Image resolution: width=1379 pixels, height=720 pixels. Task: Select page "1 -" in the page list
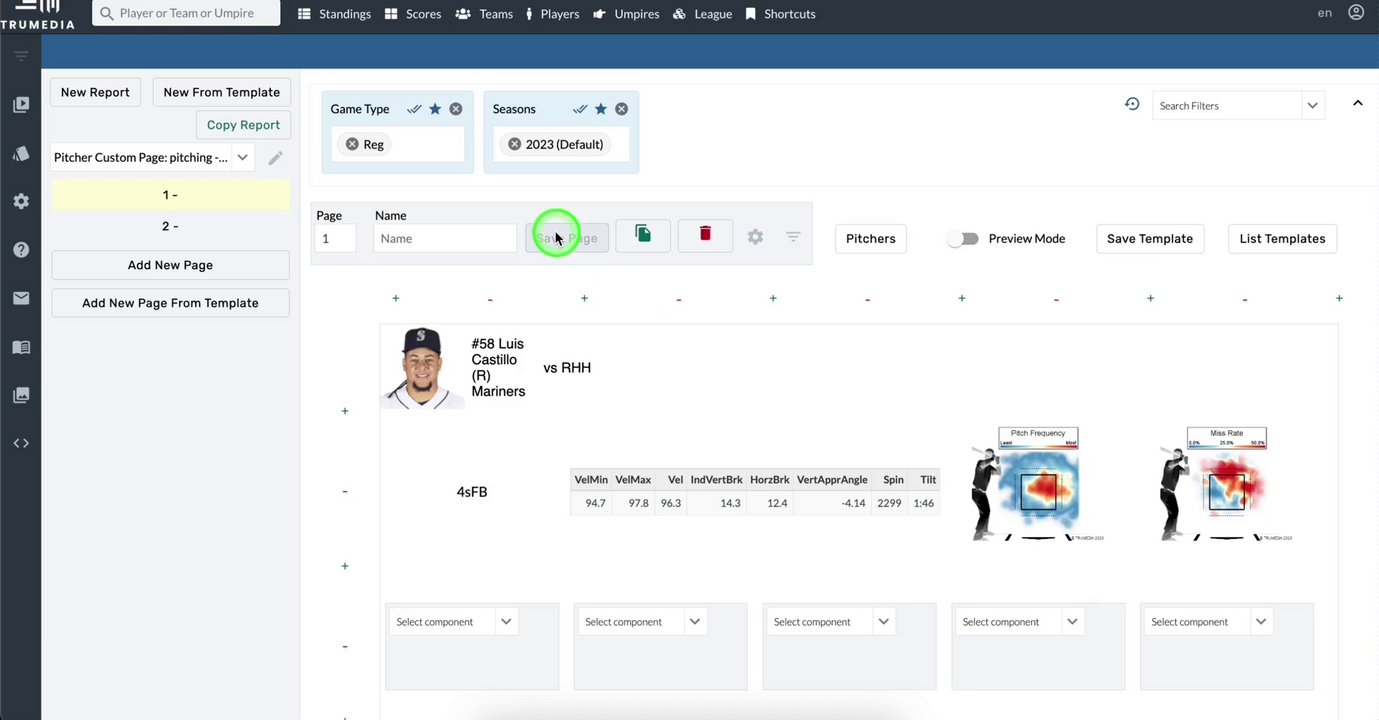pos(170,195)
